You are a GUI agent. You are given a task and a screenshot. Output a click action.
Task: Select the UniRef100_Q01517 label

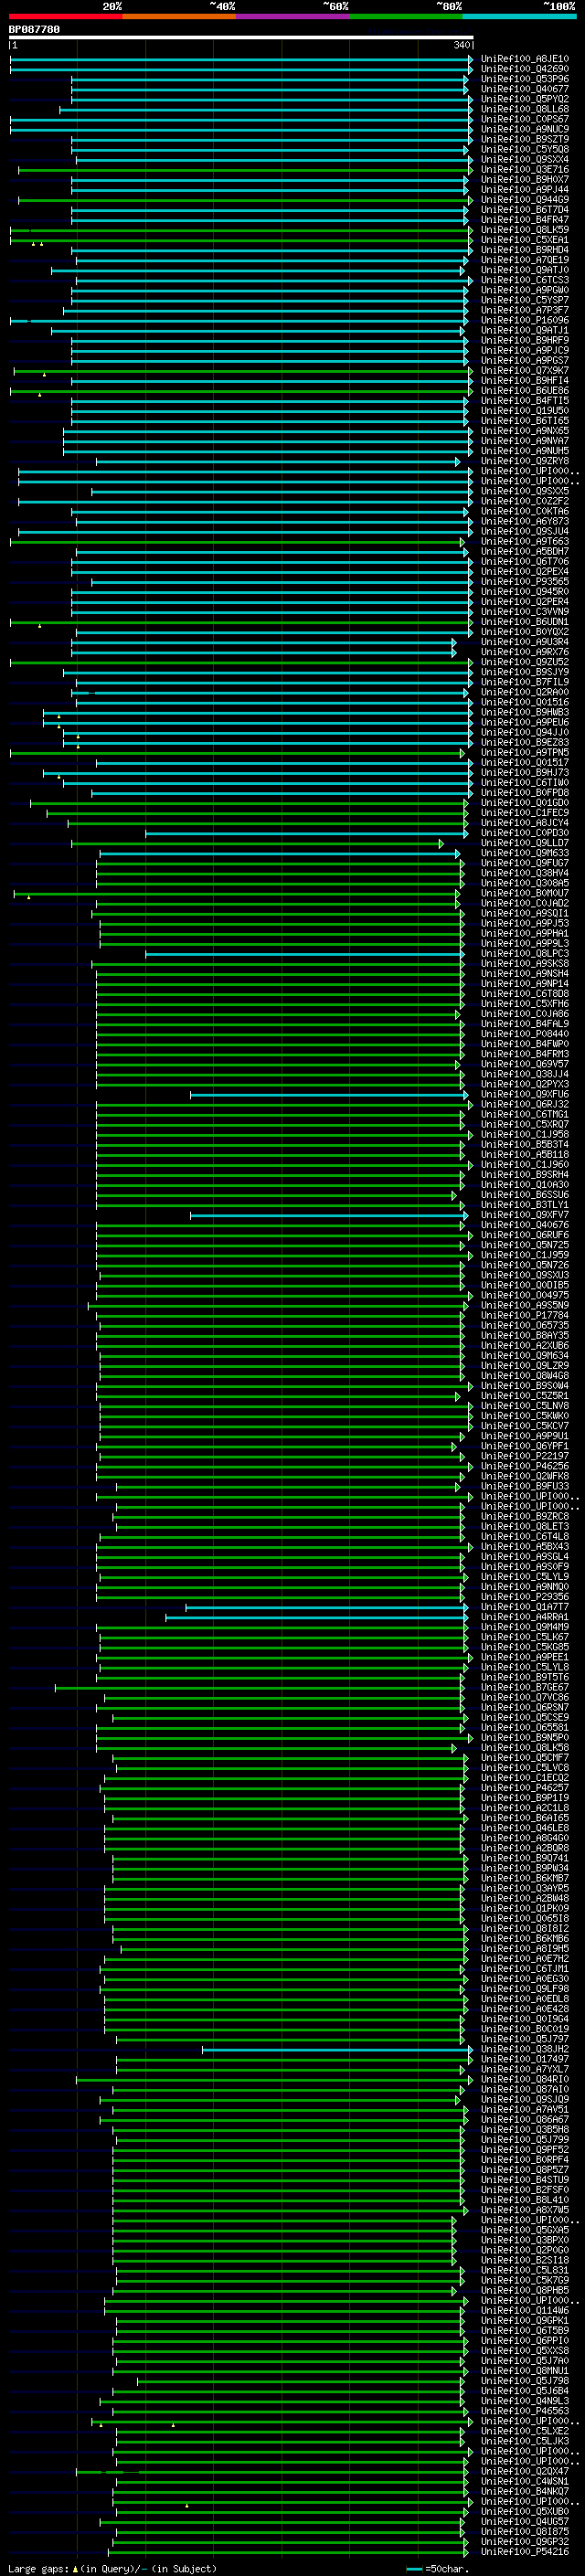tap(524, 763)
